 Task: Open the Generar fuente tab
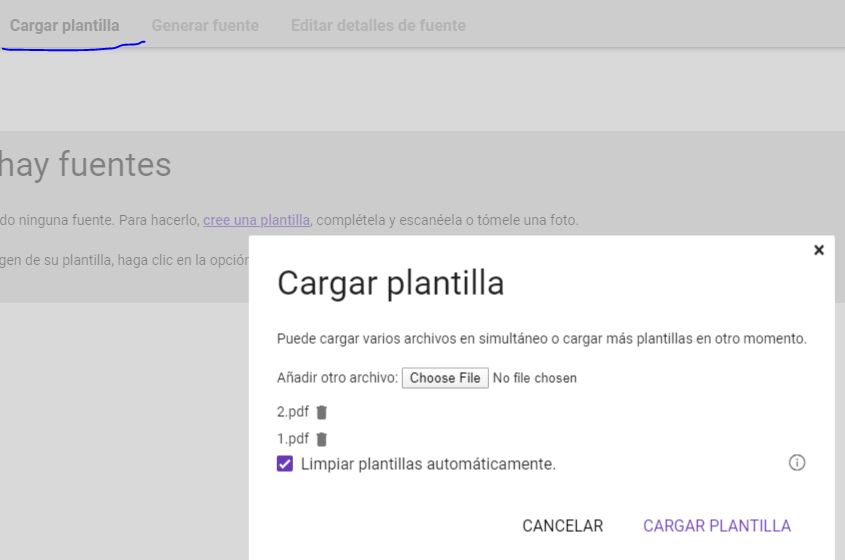tap(205, 25)
